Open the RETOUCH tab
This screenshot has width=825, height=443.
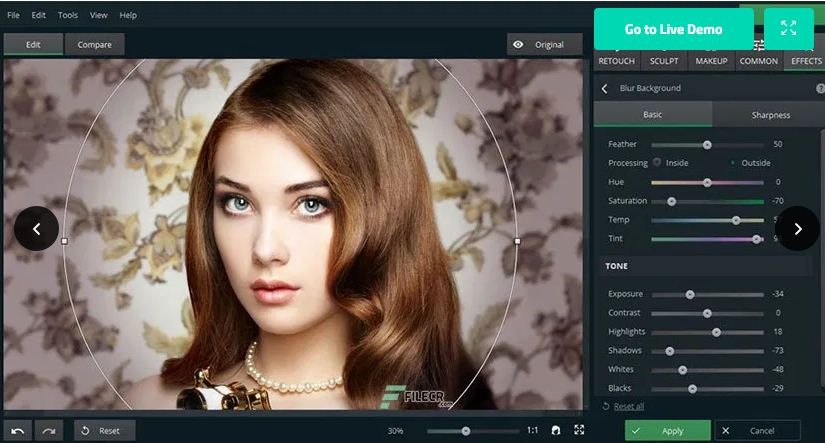coord(617,61)
